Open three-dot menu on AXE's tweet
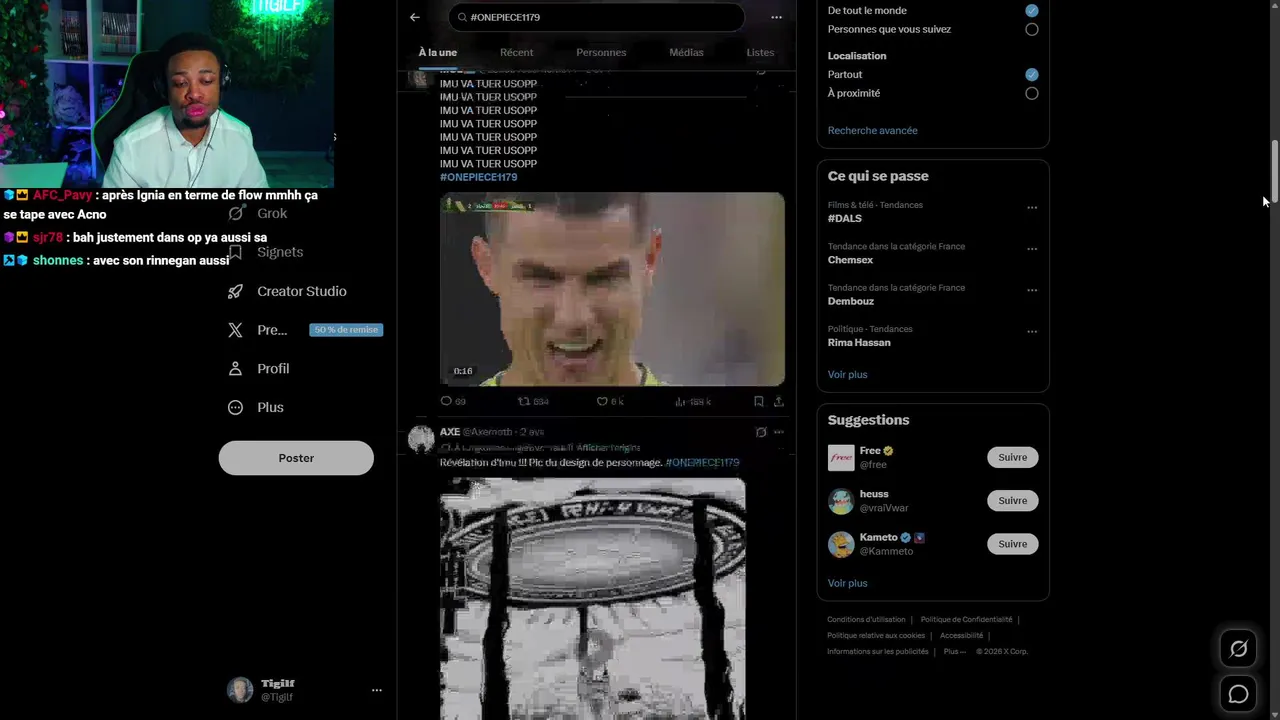This screenshot has width=1280, height=720. [x=778, y=432]
